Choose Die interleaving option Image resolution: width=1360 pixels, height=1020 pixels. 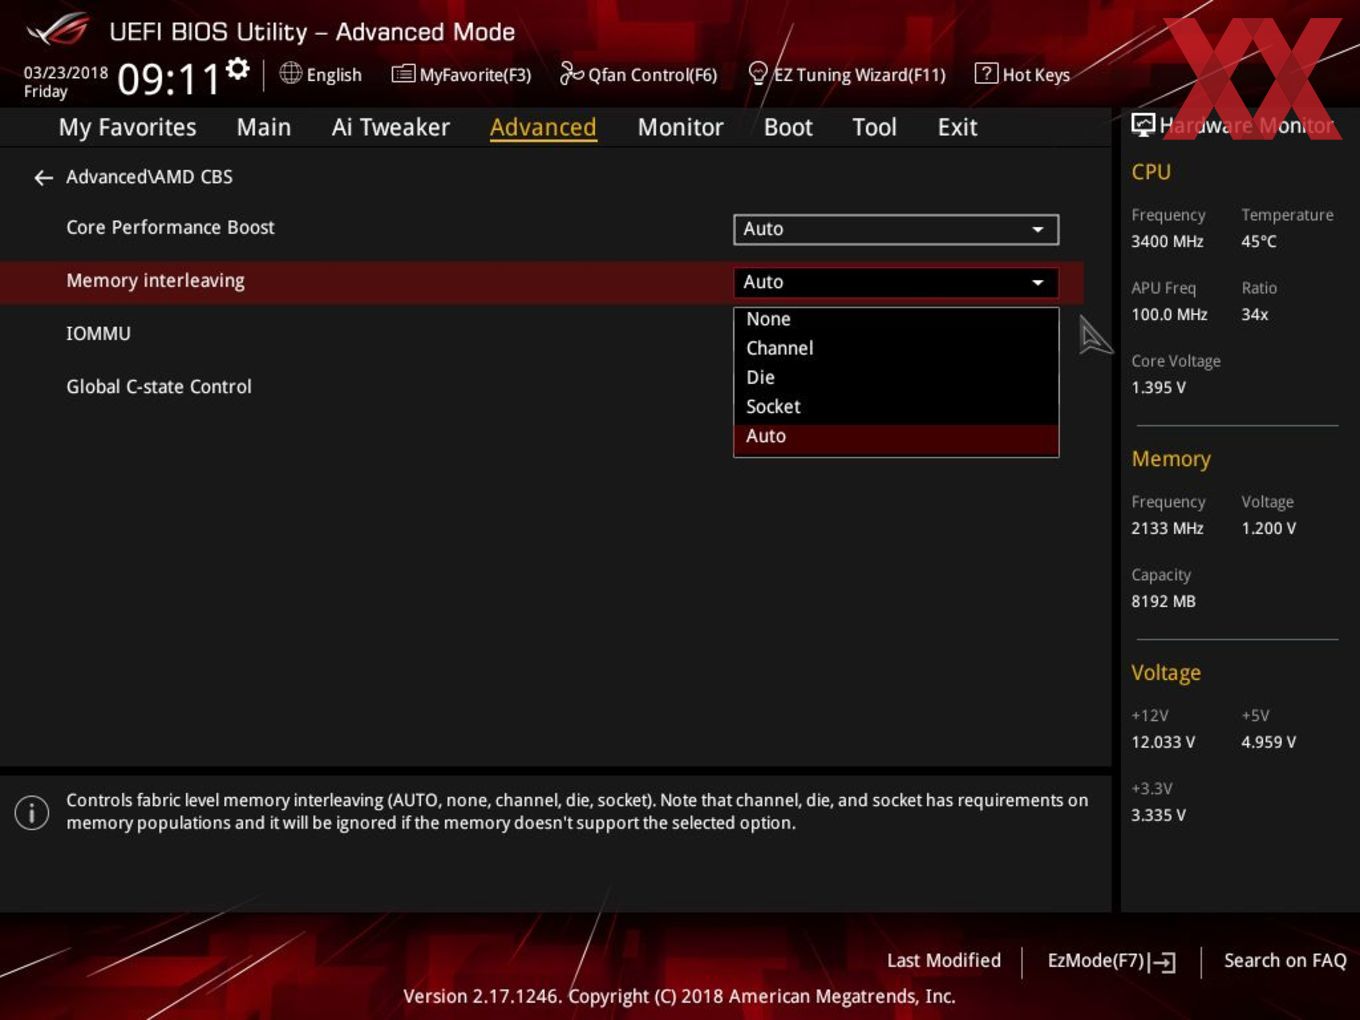pyautogui.click(x=896, y=378)
